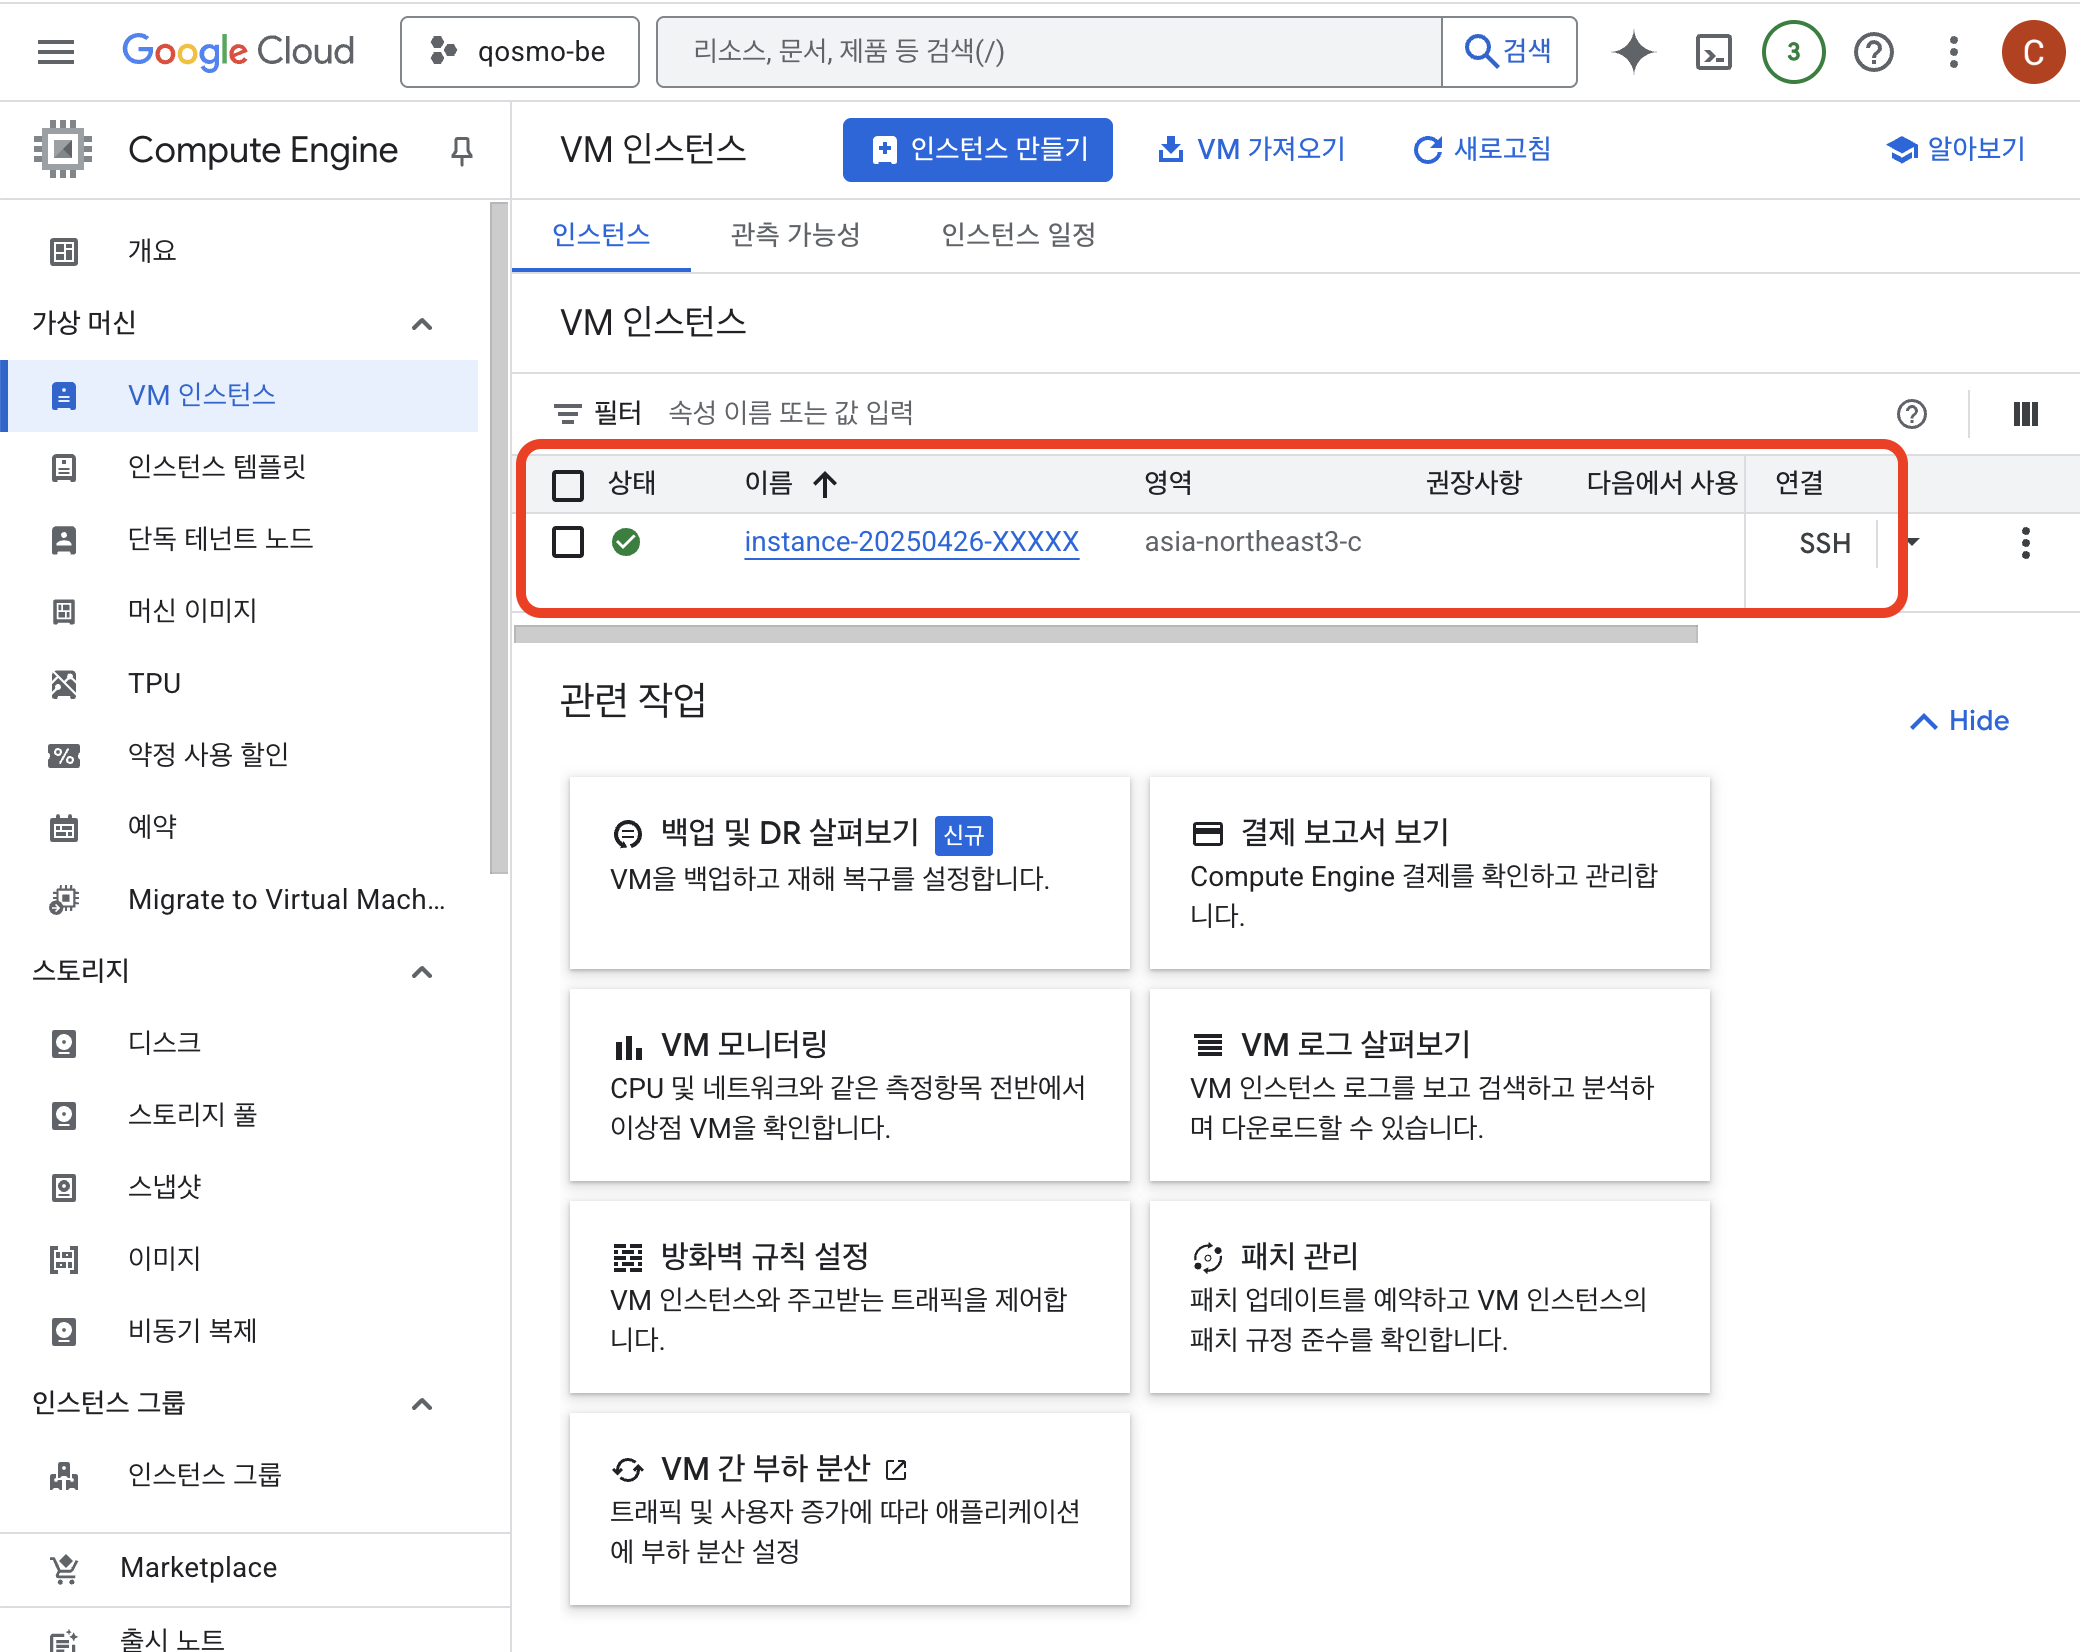Collapse the 가상 머신 section
The height and width of the screenshot is (1652, 2080).
tap(422, 323)
